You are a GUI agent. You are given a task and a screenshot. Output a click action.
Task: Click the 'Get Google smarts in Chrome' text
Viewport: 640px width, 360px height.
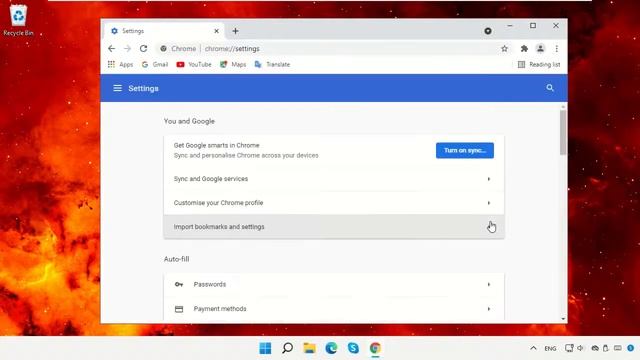pos(216,145)
